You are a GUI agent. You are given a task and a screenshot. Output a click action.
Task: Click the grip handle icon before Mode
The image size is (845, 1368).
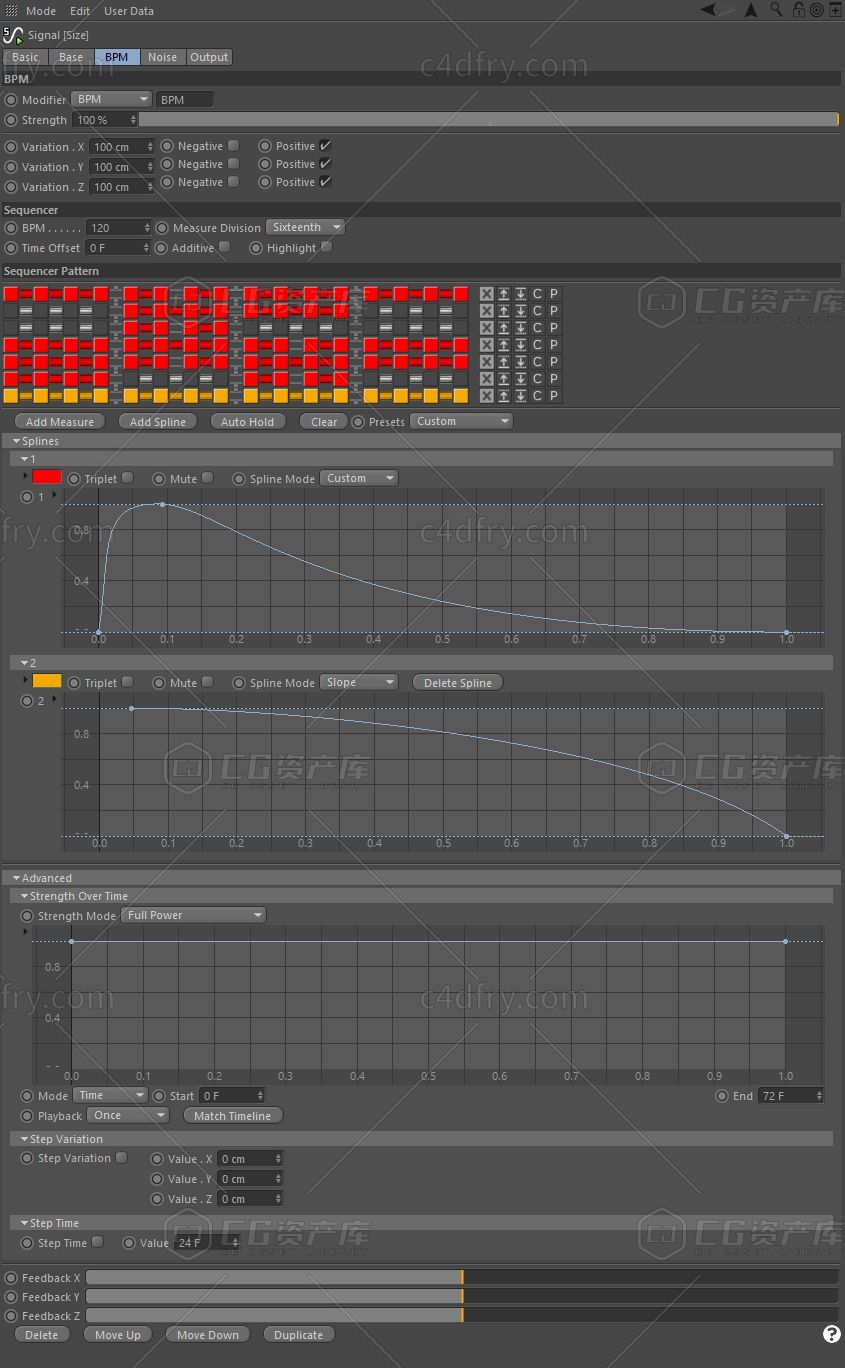[x=11, y=10]
